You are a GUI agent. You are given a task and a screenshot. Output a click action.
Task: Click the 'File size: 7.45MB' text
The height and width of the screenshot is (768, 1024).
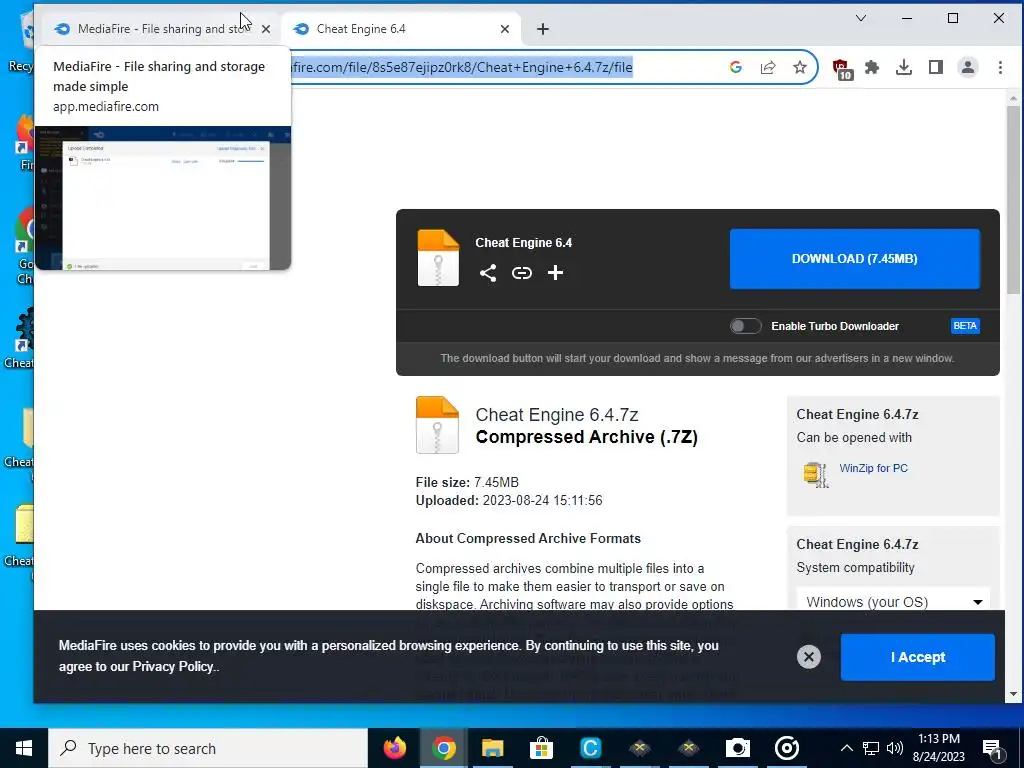click(x=467, y=483)
